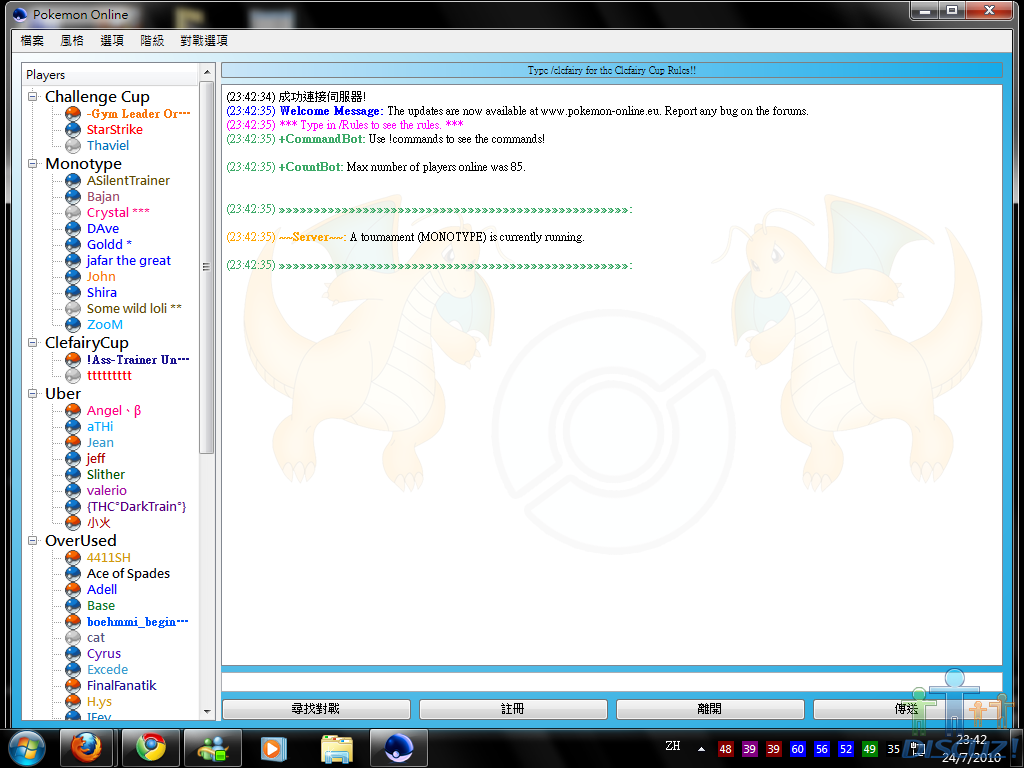Viewport: 1024px width, 768px height.
Task: Select the ball icon next to DAve
Action: click(x=73, y=229)
